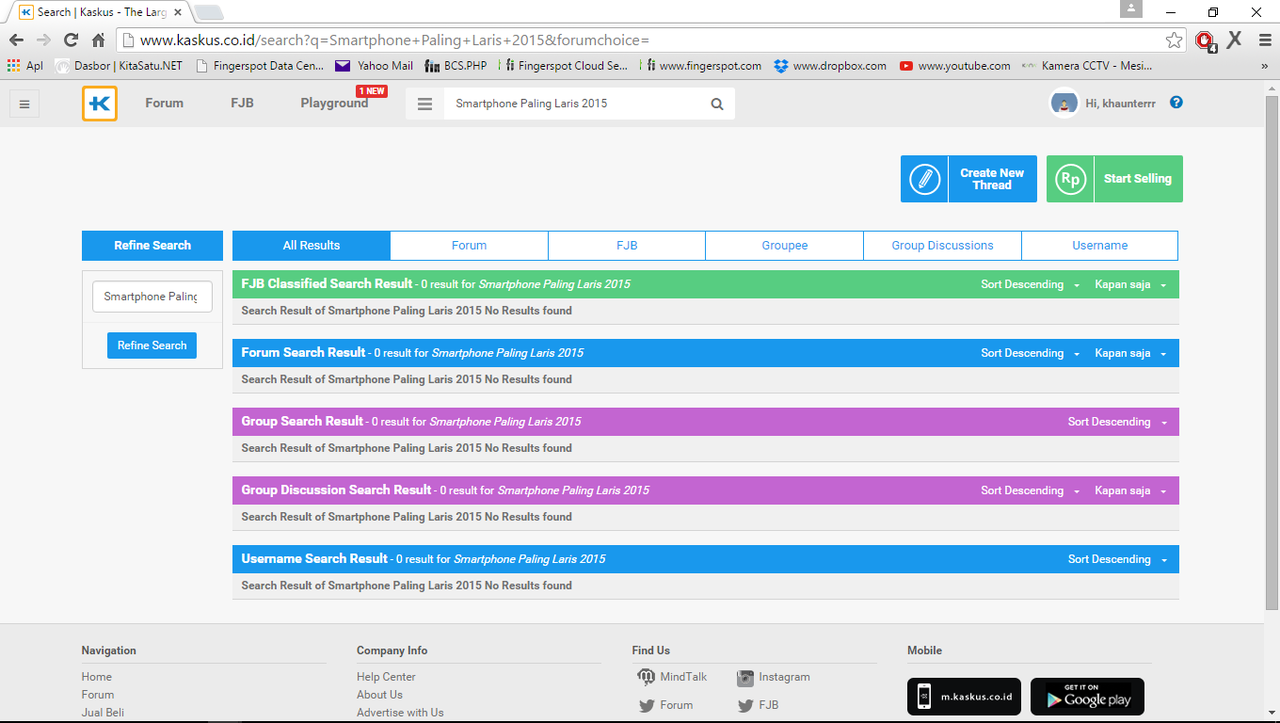Open the Kamera CCTV bookmark

pos(1087,66)
